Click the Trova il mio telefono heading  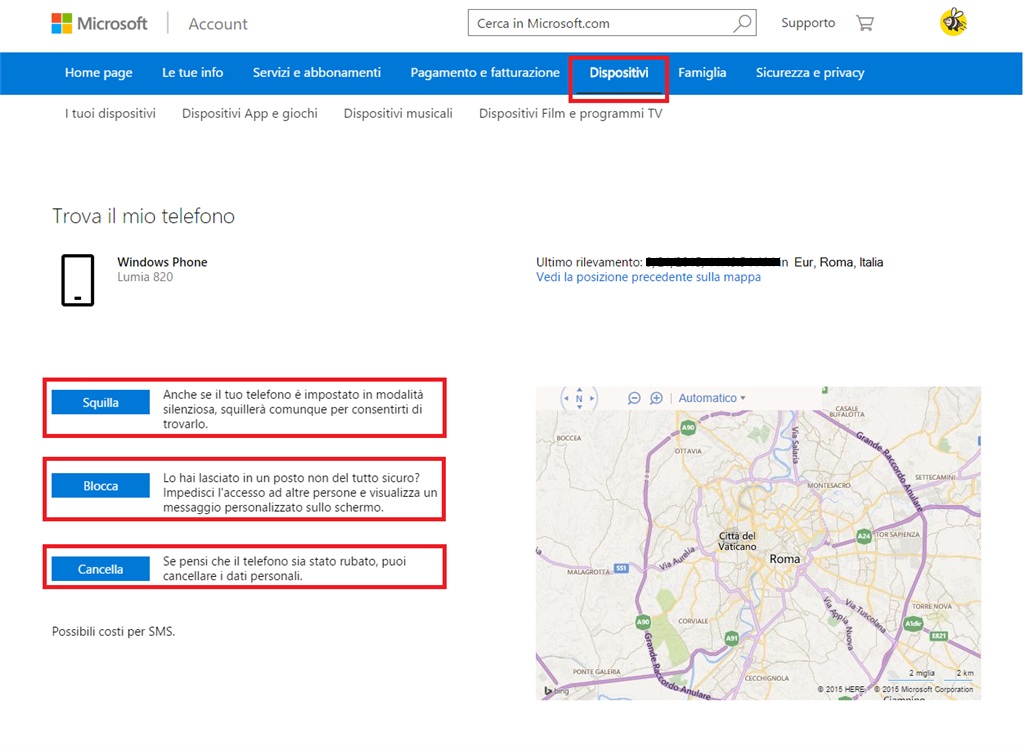coord(144,216)
